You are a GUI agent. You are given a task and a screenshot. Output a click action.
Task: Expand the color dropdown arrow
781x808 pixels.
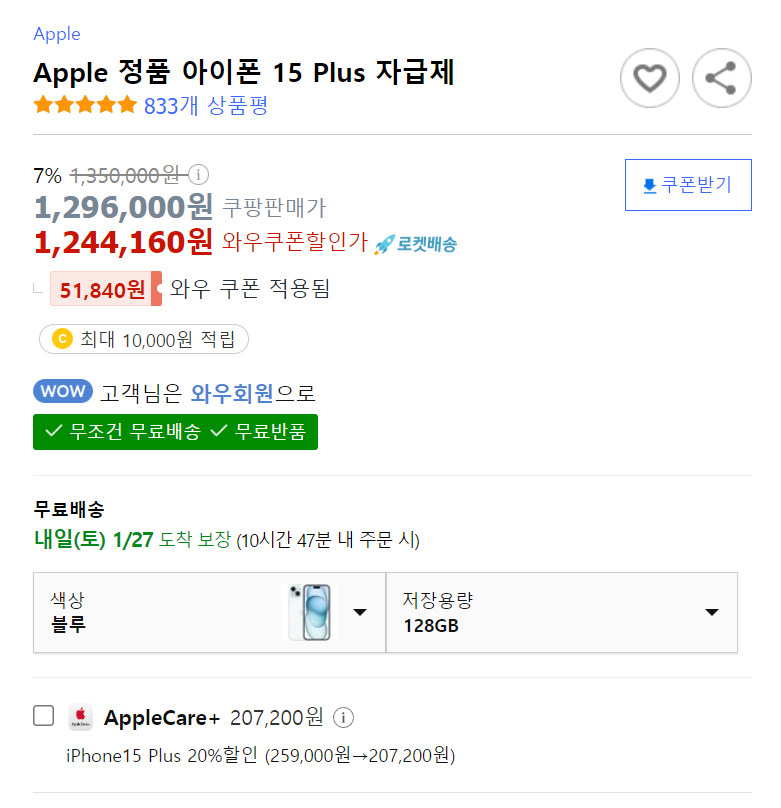point(360,612)
